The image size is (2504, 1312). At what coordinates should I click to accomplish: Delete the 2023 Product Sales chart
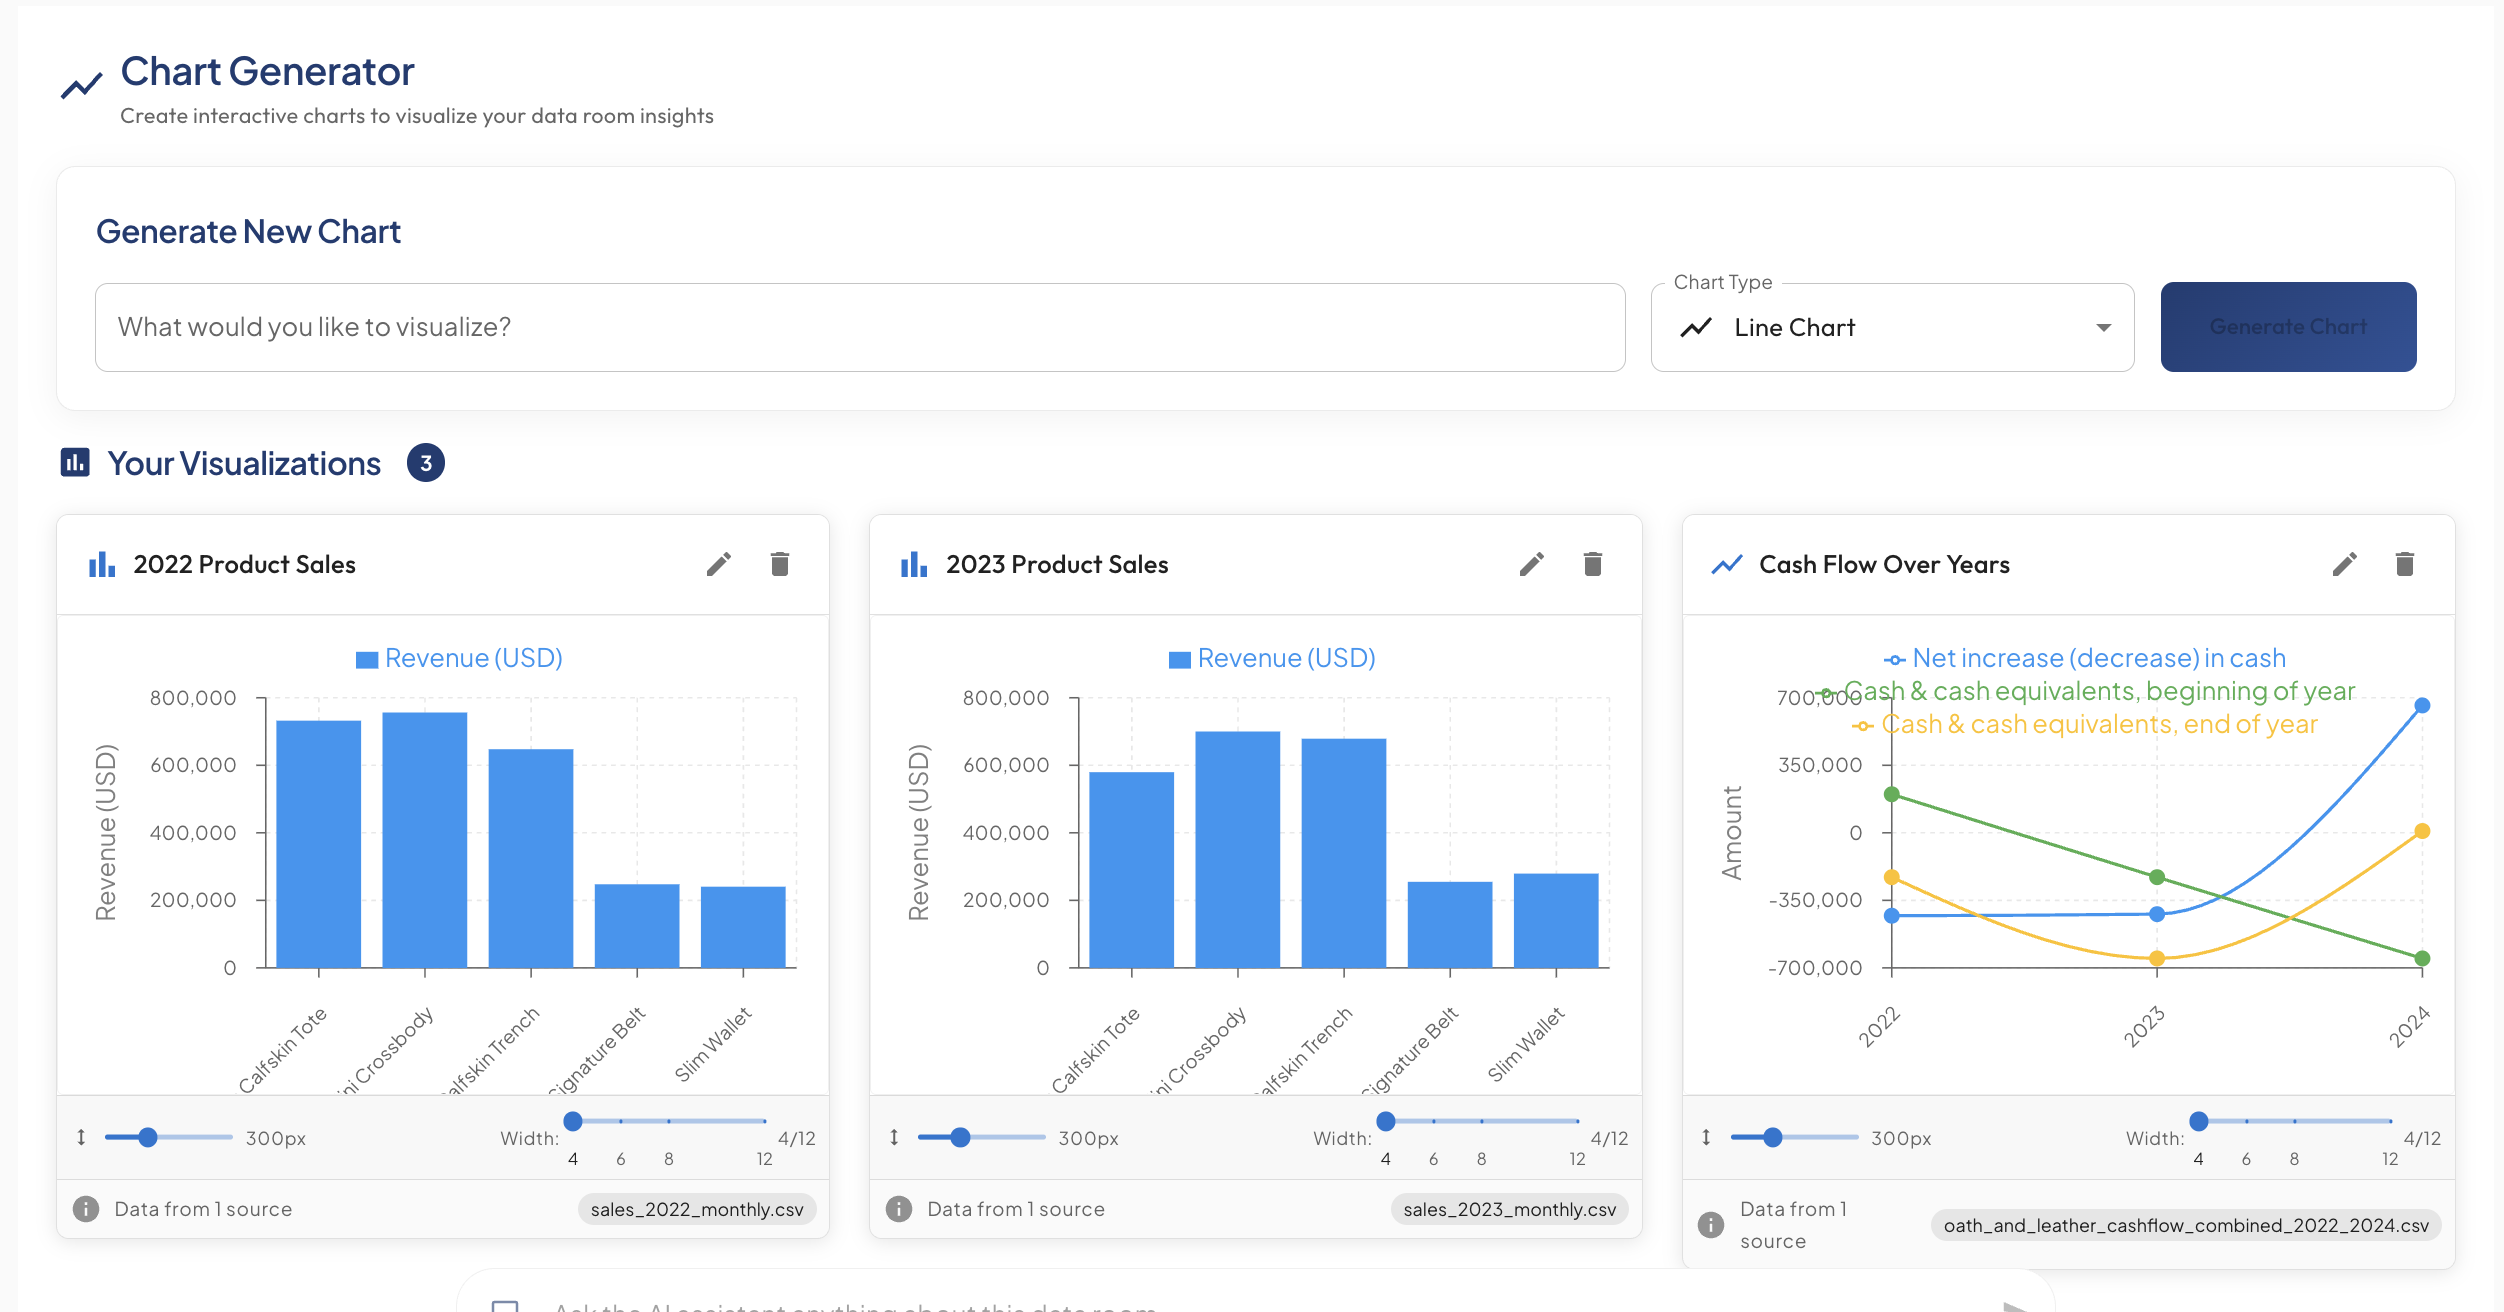(1593, 564)
